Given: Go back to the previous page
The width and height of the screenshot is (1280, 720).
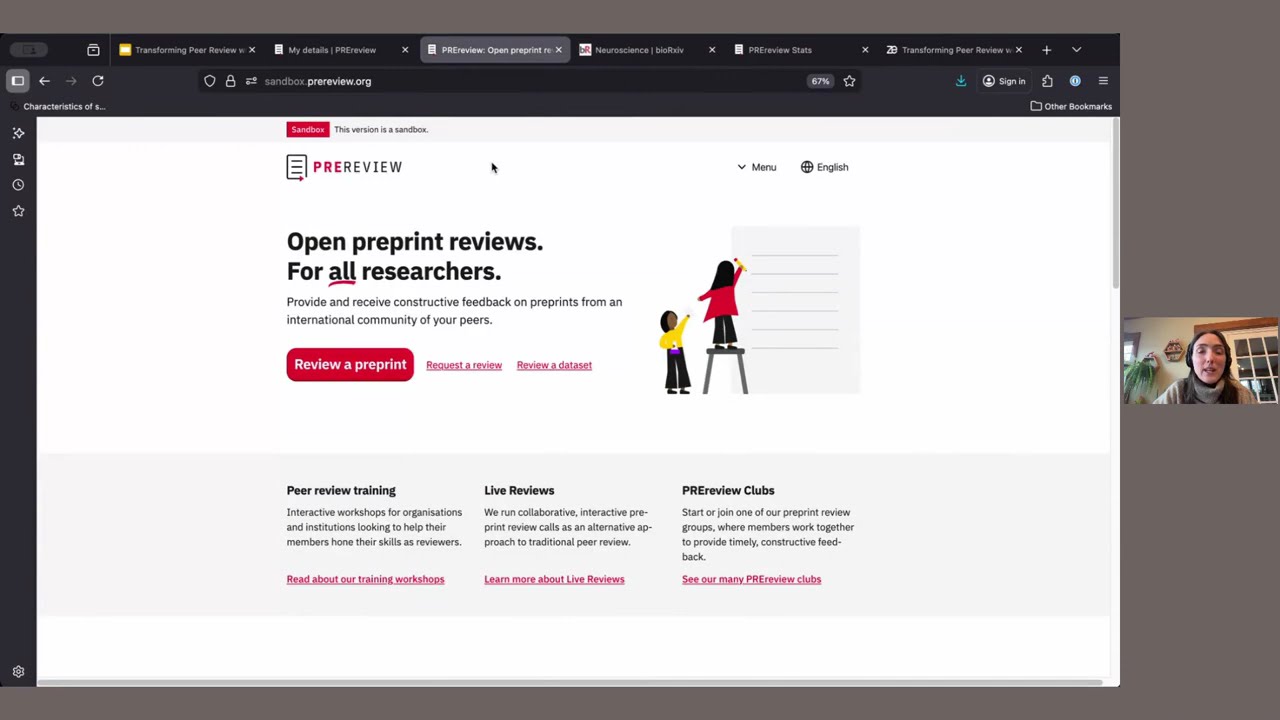Looking at the screenshot, I should click(x=44, y=81).
